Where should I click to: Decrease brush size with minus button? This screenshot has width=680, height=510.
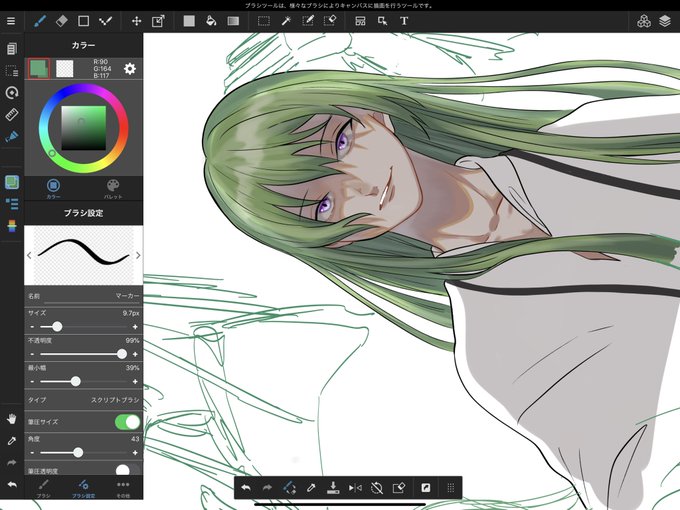point(32,327)
